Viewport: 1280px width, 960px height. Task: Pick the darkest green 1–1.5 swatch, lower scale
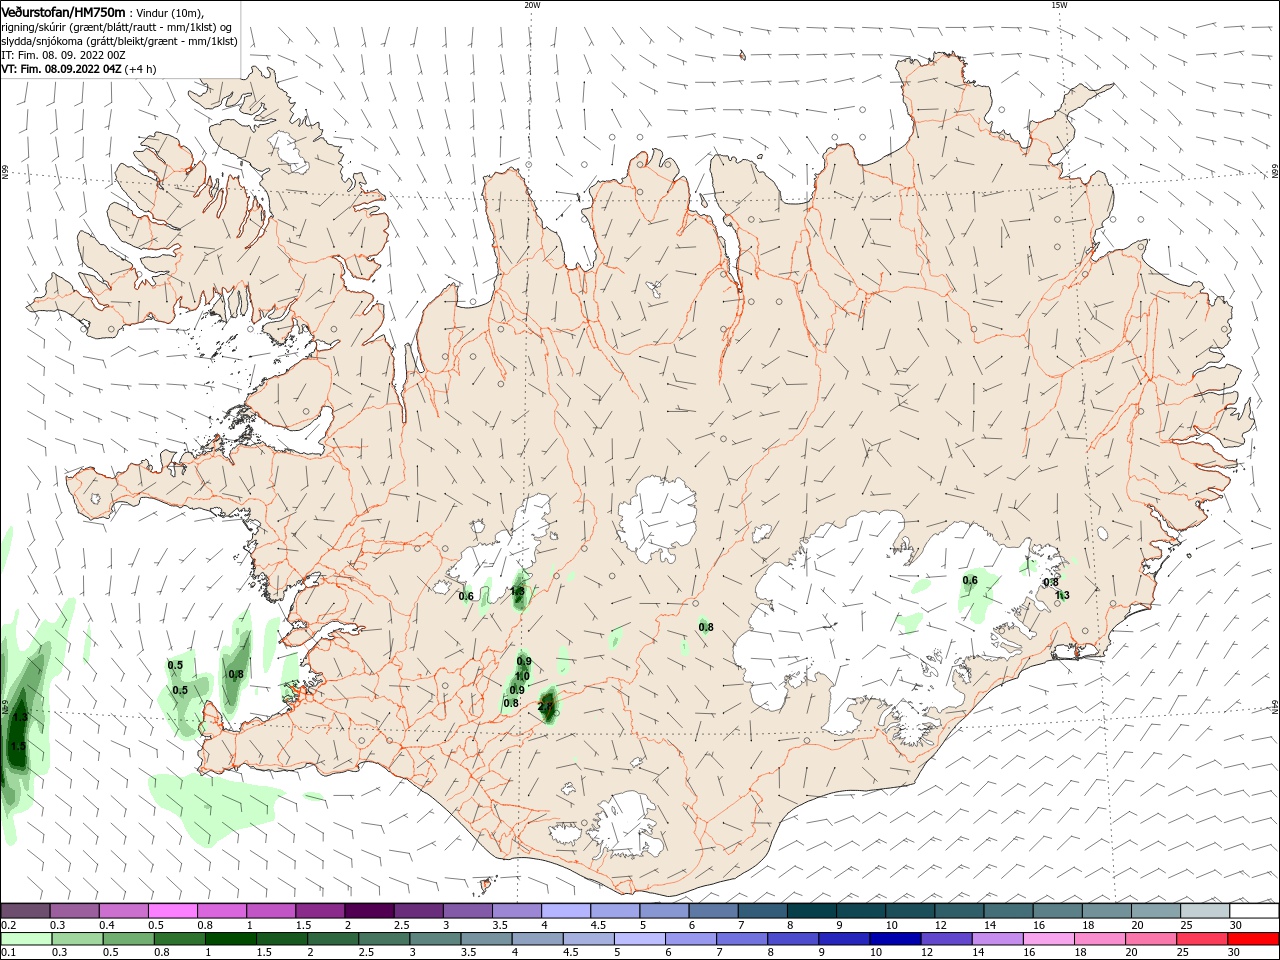pos(231,939)
